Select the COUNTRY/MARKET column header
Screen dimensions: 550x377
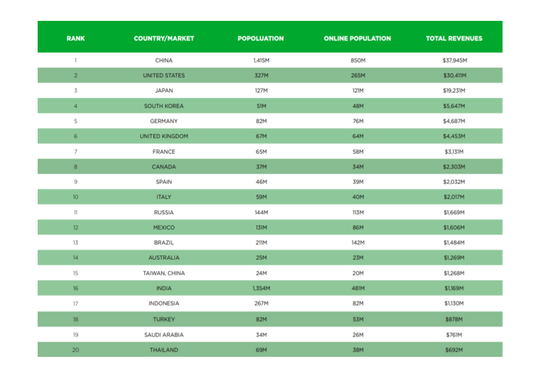click(x=164, y=38)
